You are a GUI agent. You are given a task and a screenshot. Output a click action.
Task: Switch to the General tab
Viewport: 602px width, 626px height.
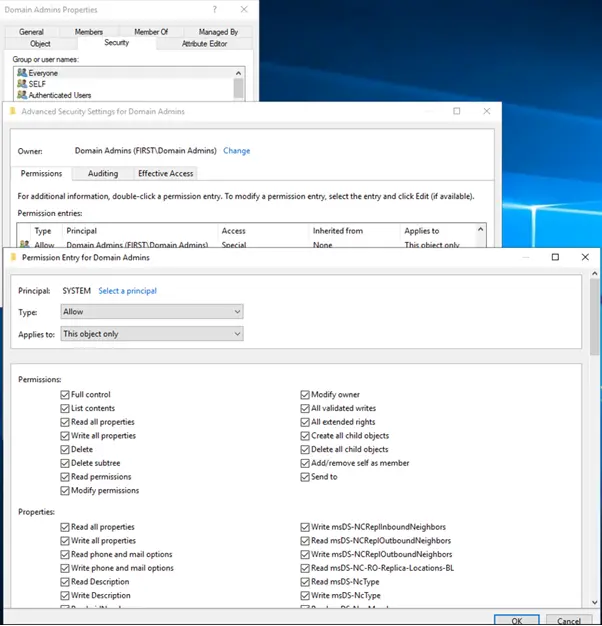coord(31,32)
